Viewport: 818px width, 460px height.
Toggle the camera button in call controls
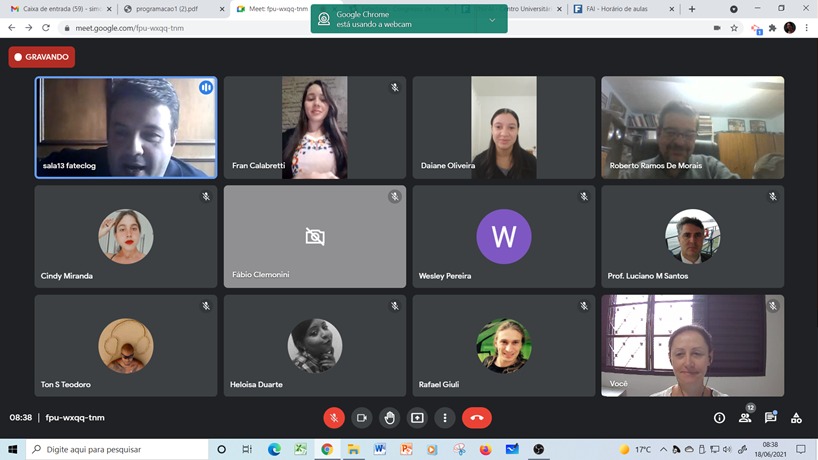[x=362, y=418]
